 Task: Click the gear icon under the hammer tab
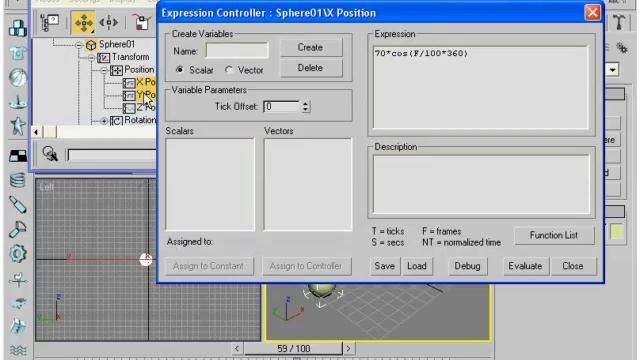(x=622, y=49)
